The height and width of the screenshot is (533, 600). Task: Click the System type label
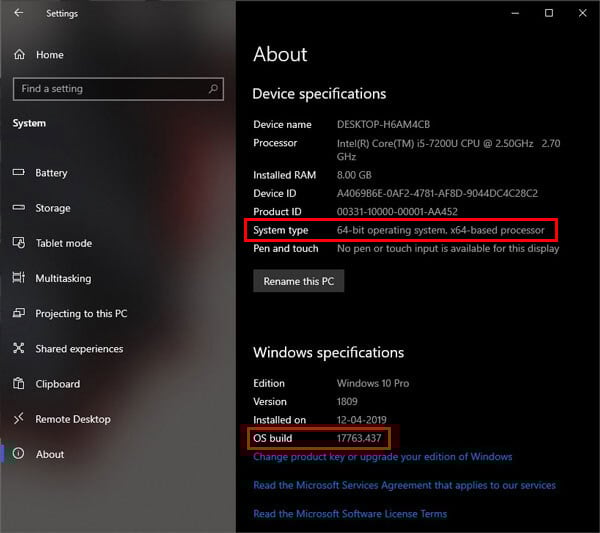(280, 230)
